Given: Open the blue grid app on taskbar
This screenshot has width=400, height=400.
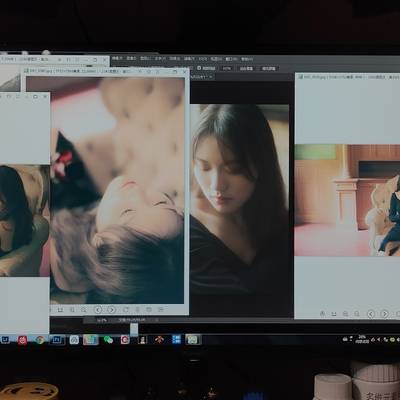Looking at the screenshot, I should click(x=176, y=340).
